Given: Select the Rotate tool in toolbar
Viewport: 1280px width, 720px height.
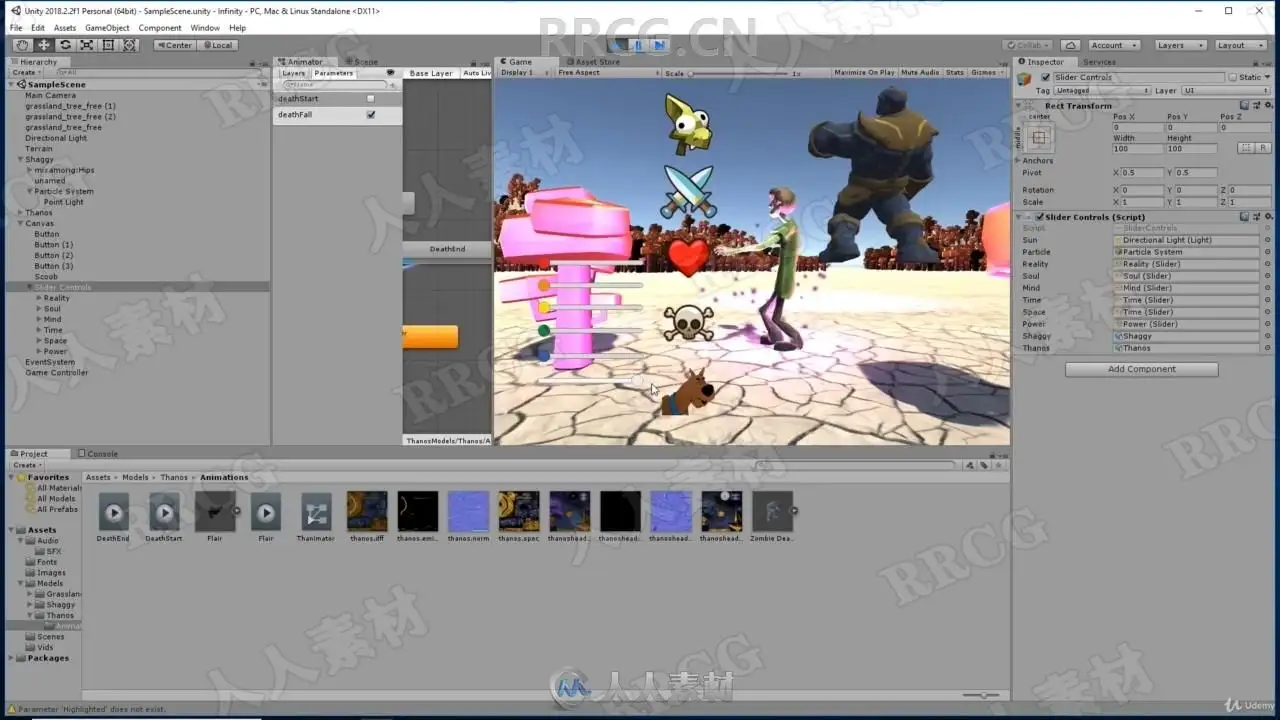Looking at the screenshot, I should 65,45.
